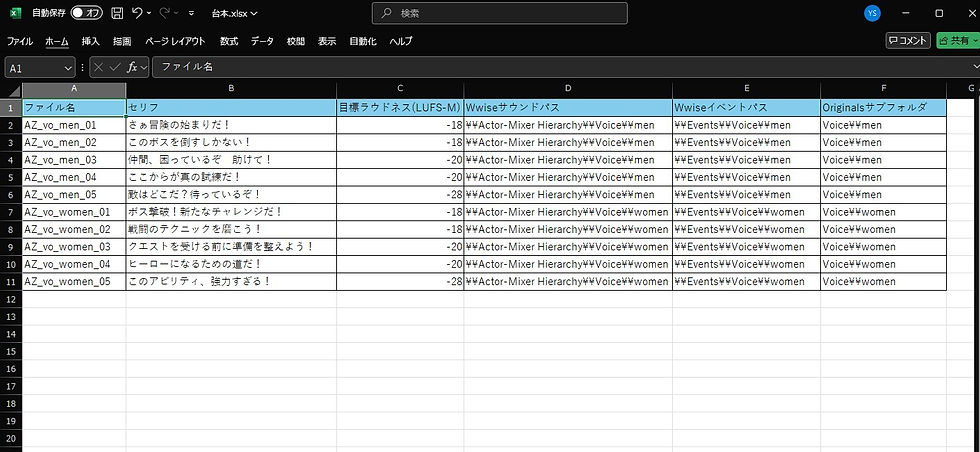
Task: Open the Name Box dropdown arrow
Action: (x=68, y=68)
